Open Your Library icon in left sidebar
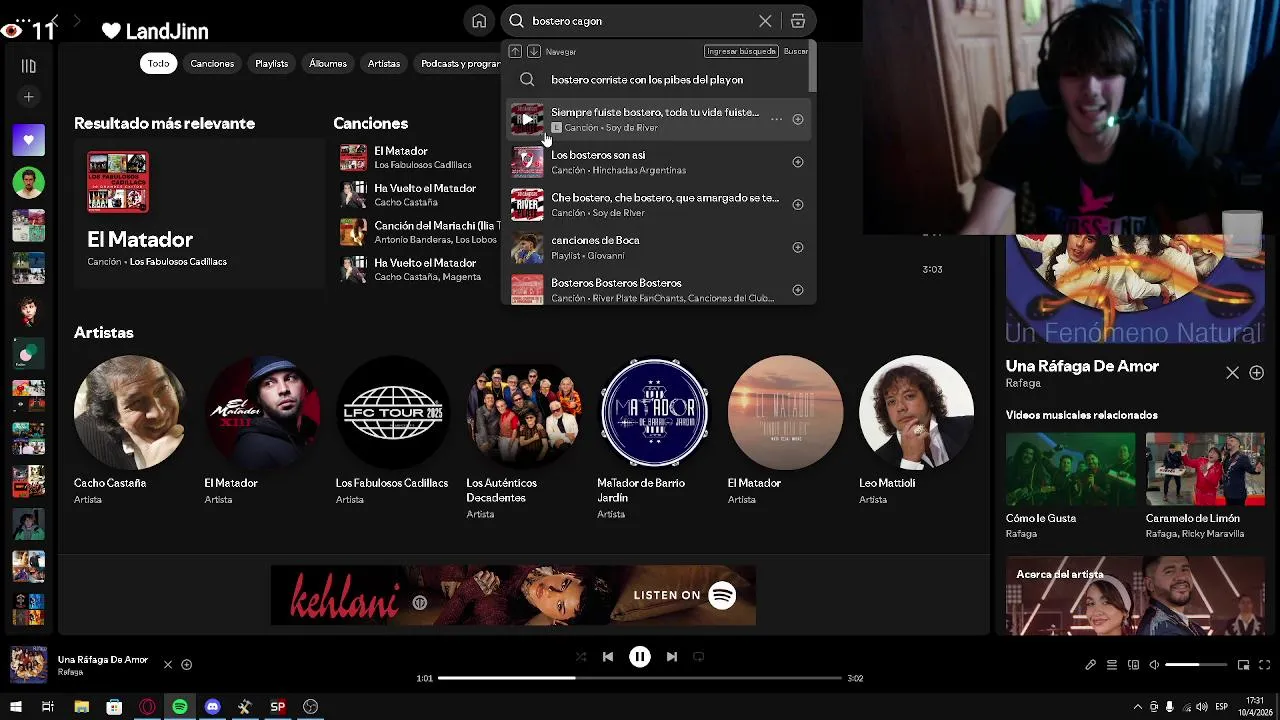Image resolution: width=1280 pixels, height=720 pixels. (29, 66)
